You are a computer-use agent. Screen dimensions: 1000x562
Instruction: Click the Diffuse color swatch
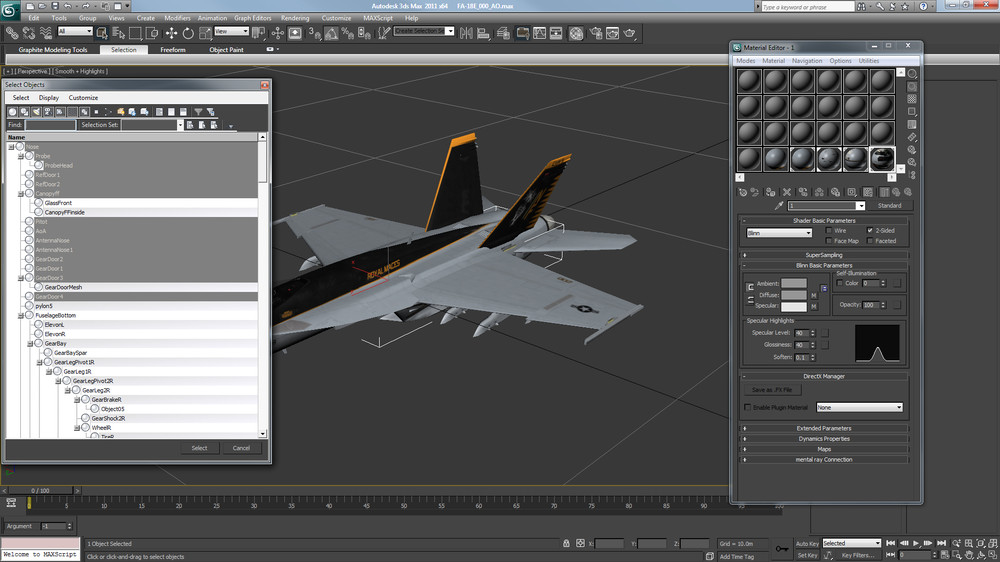coord(794,295)
